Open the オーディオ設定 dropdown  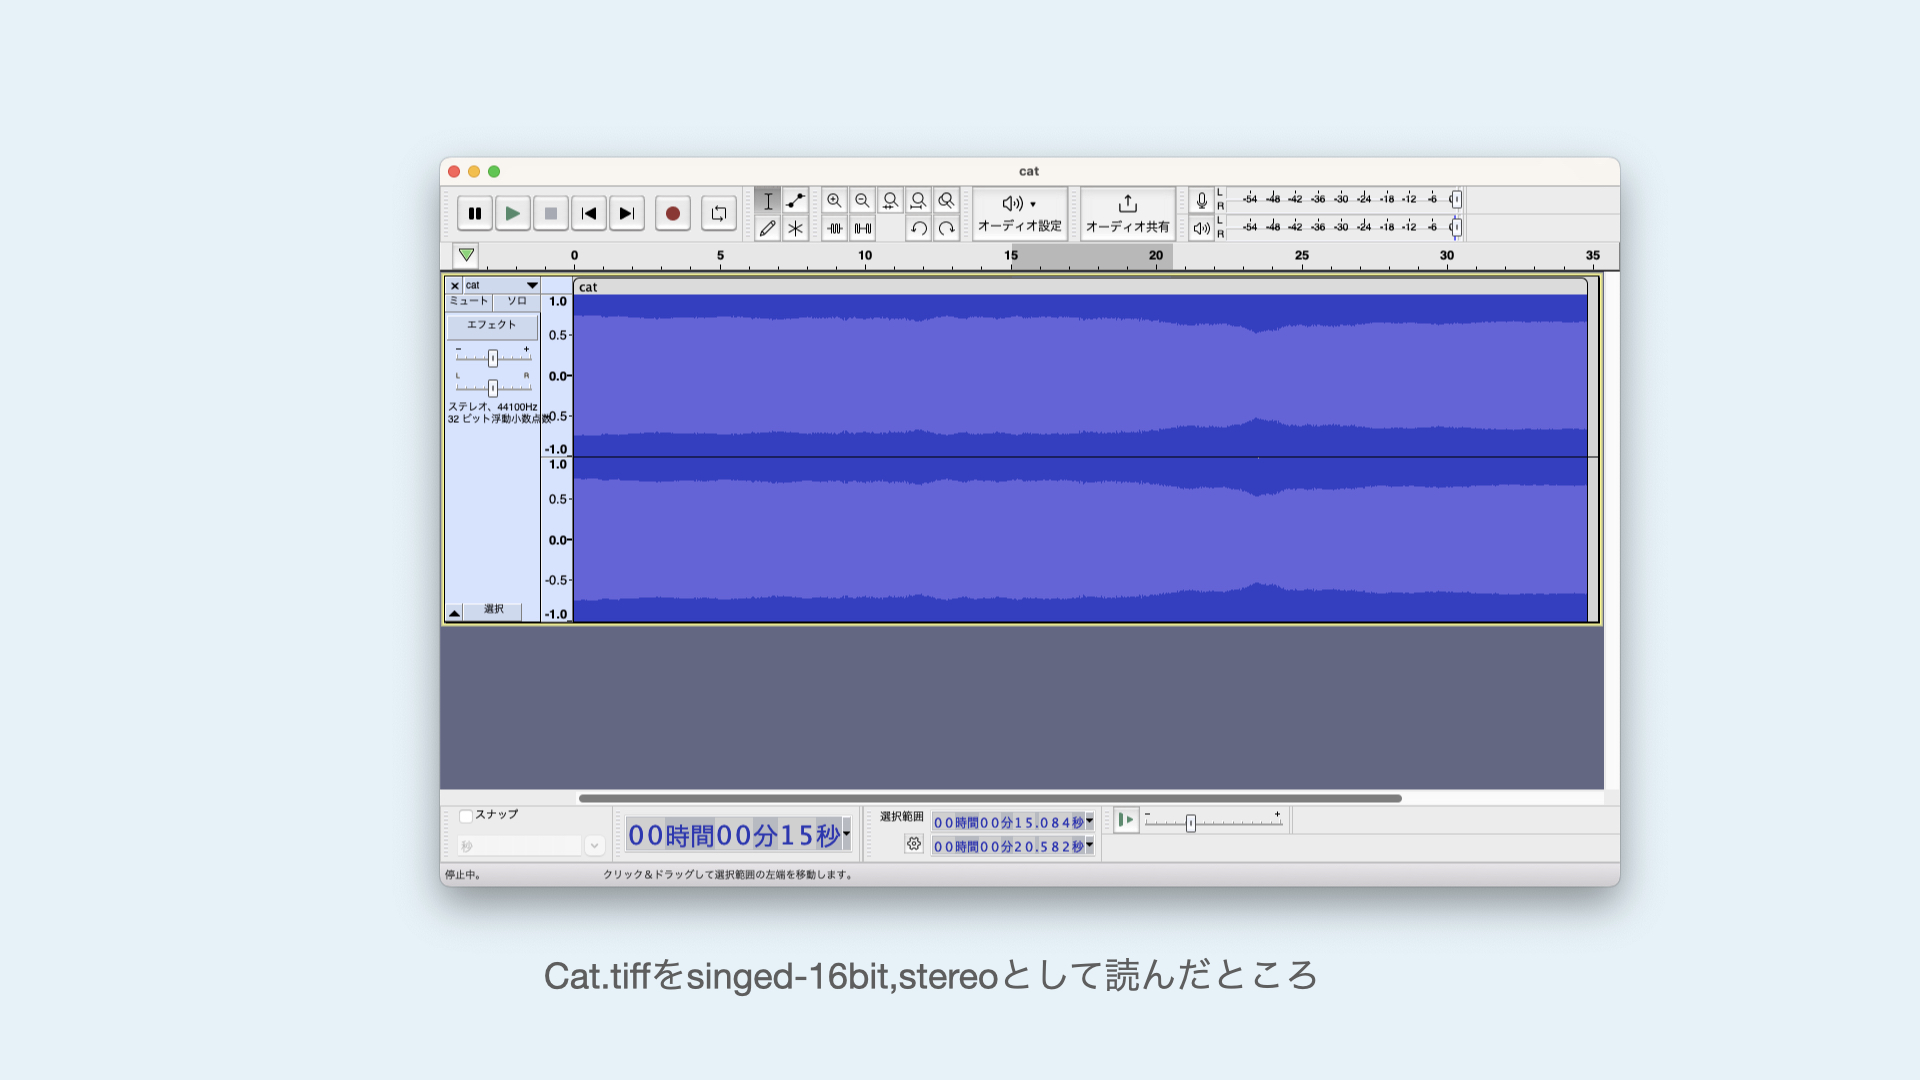(1020, 213)
